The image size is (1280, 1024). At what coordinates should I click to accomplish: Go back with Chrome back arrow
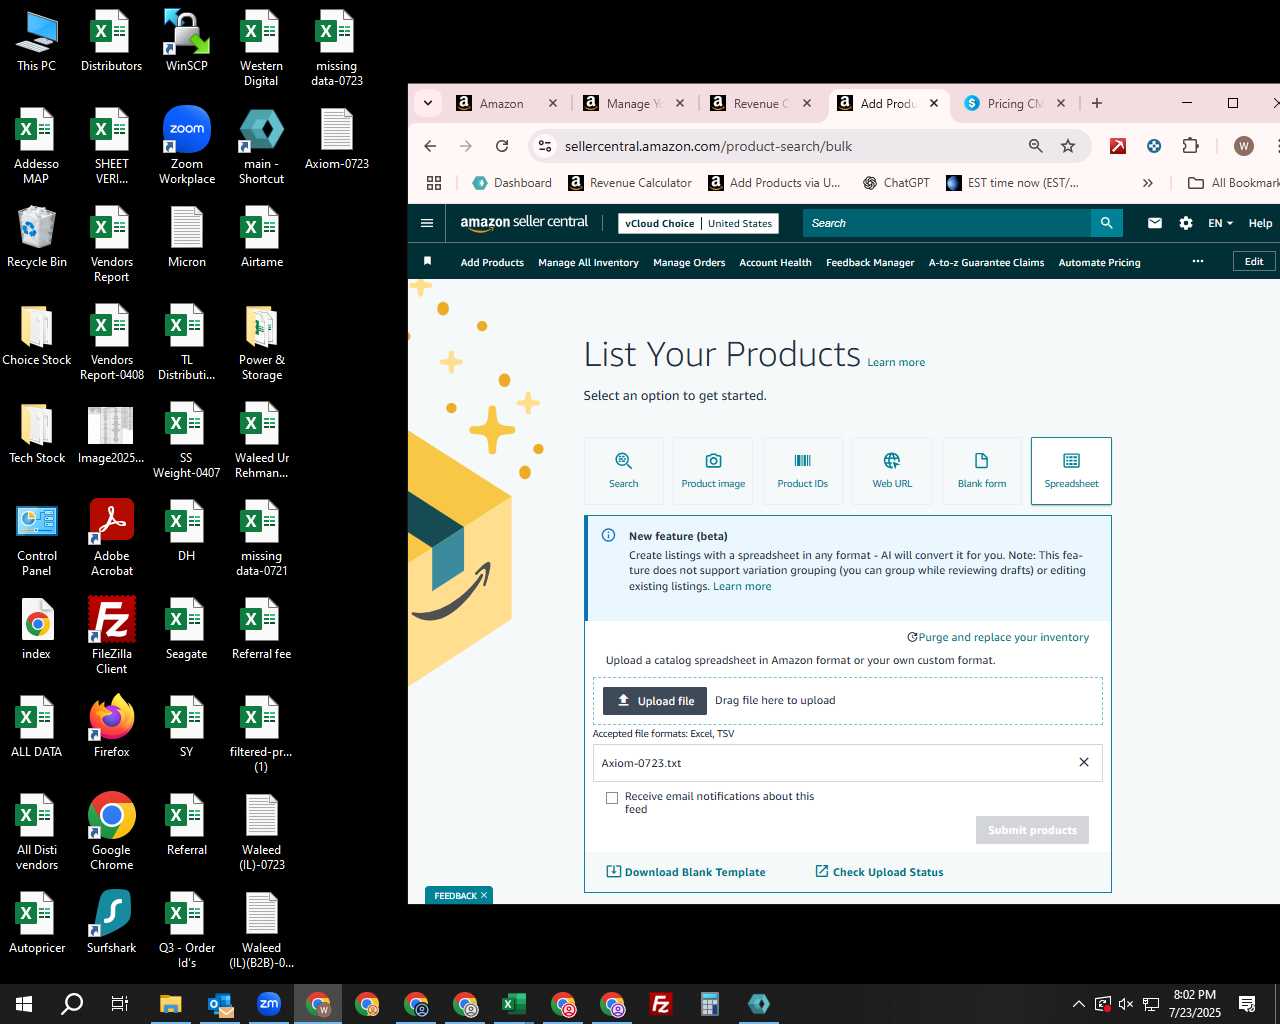coord(430,146)
